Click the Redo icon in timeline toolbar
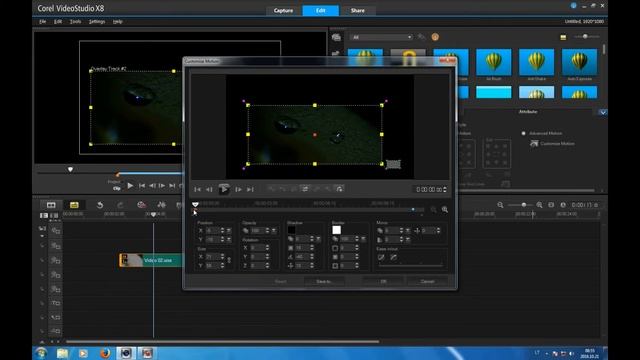Viewport: 640px width, 360px height. [x=120, y=205]
